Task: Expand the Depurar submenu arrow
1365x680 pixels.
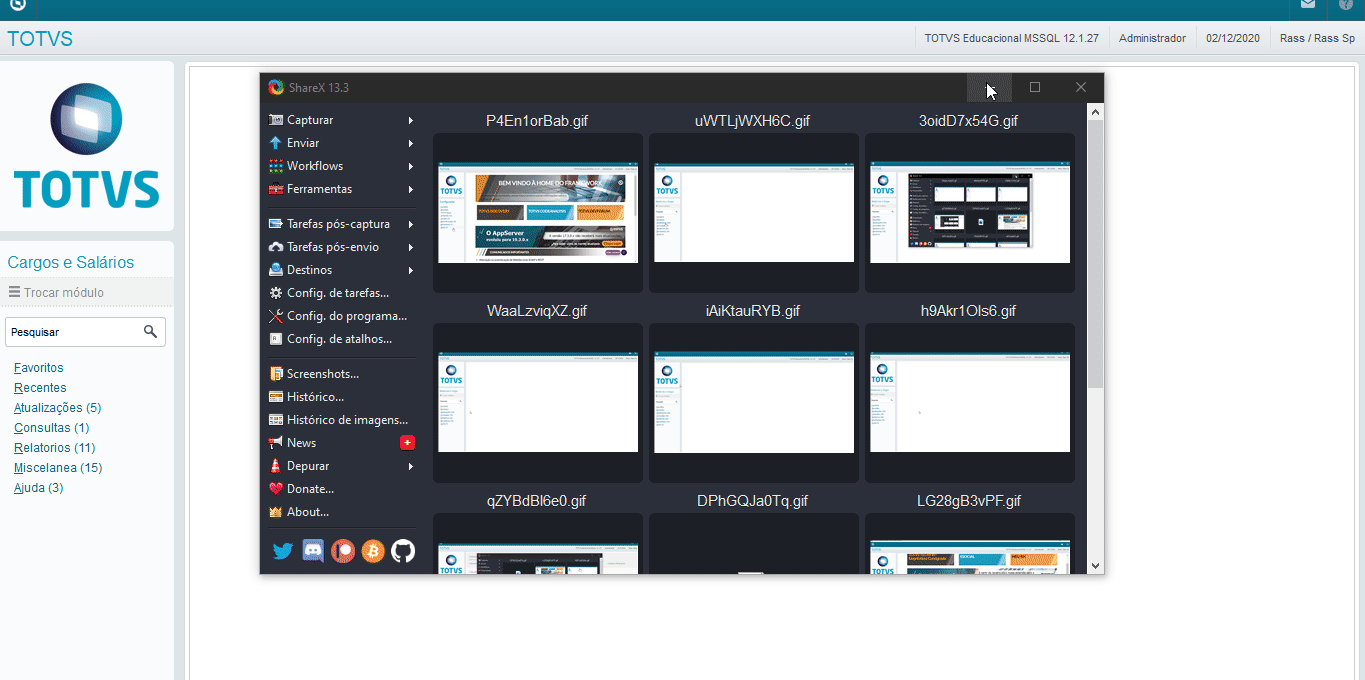Action: coord(411,466)
